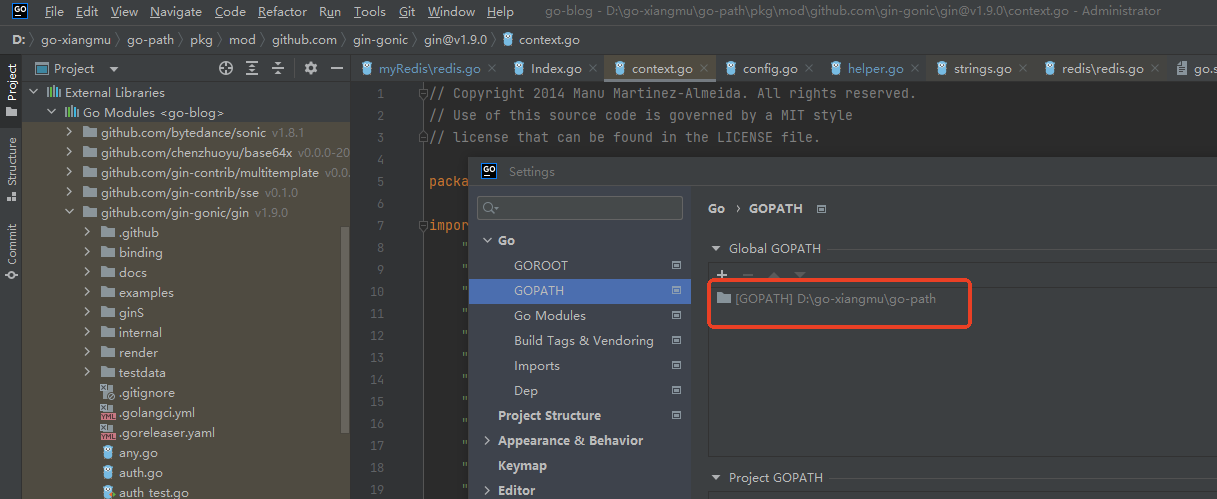Open the Tools menu
The height and width of the screenshot is (499, 1217).
point(369,12)
